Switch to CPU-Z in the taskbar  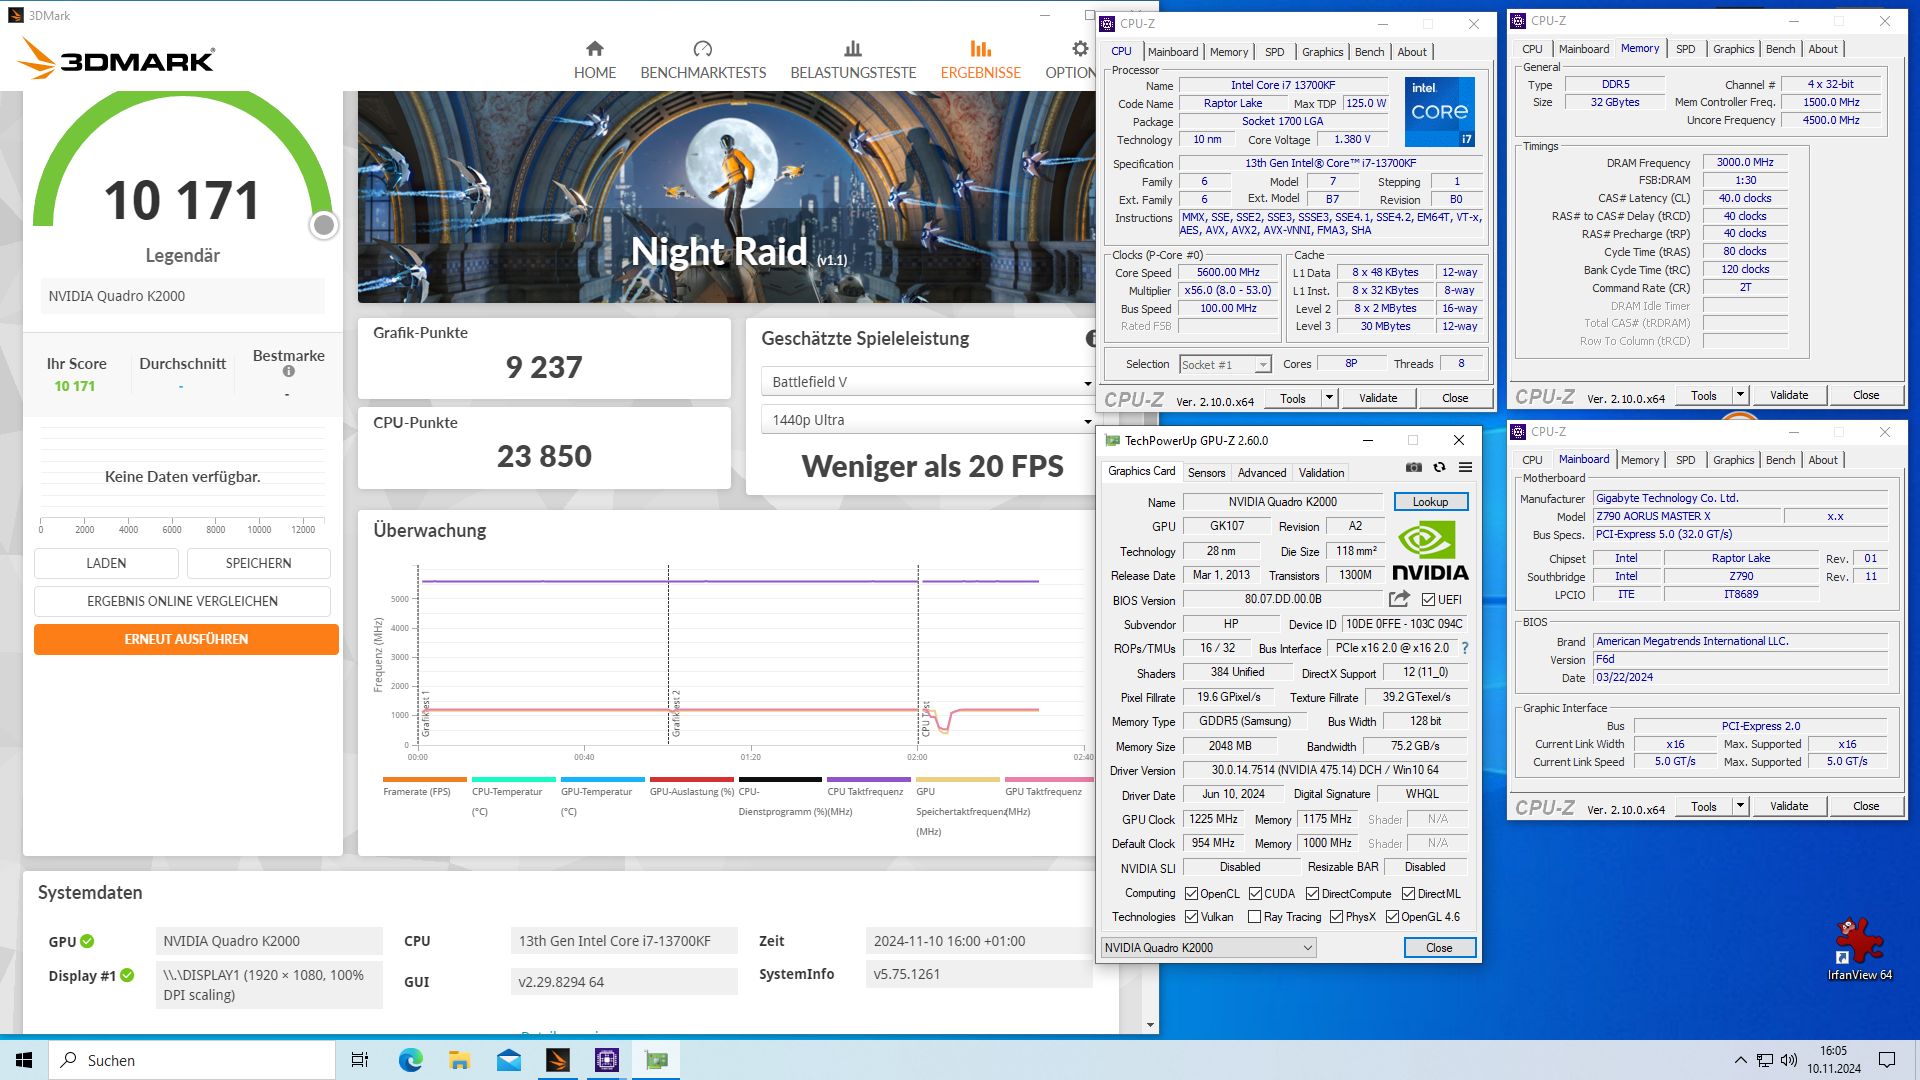coord(607,1060)
